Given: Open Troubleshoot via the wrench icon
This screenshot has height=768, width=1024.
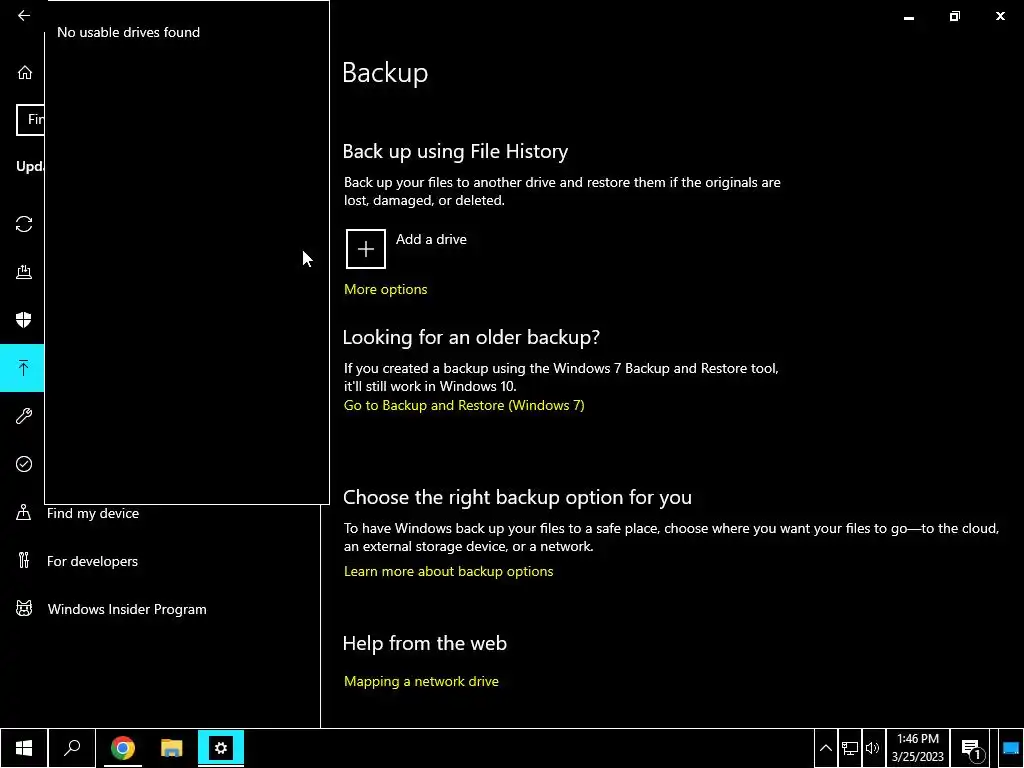Looking at the screenshot, I should (24, 416).
